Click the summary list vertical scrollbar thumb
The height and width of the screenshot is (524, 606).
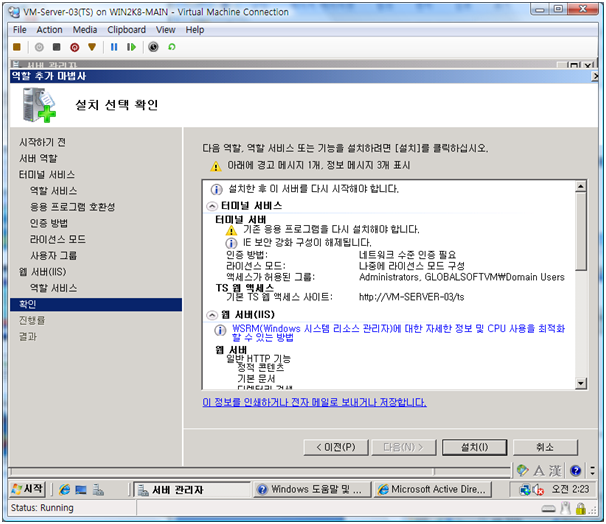pyautogui.click(x=581, y=231)
